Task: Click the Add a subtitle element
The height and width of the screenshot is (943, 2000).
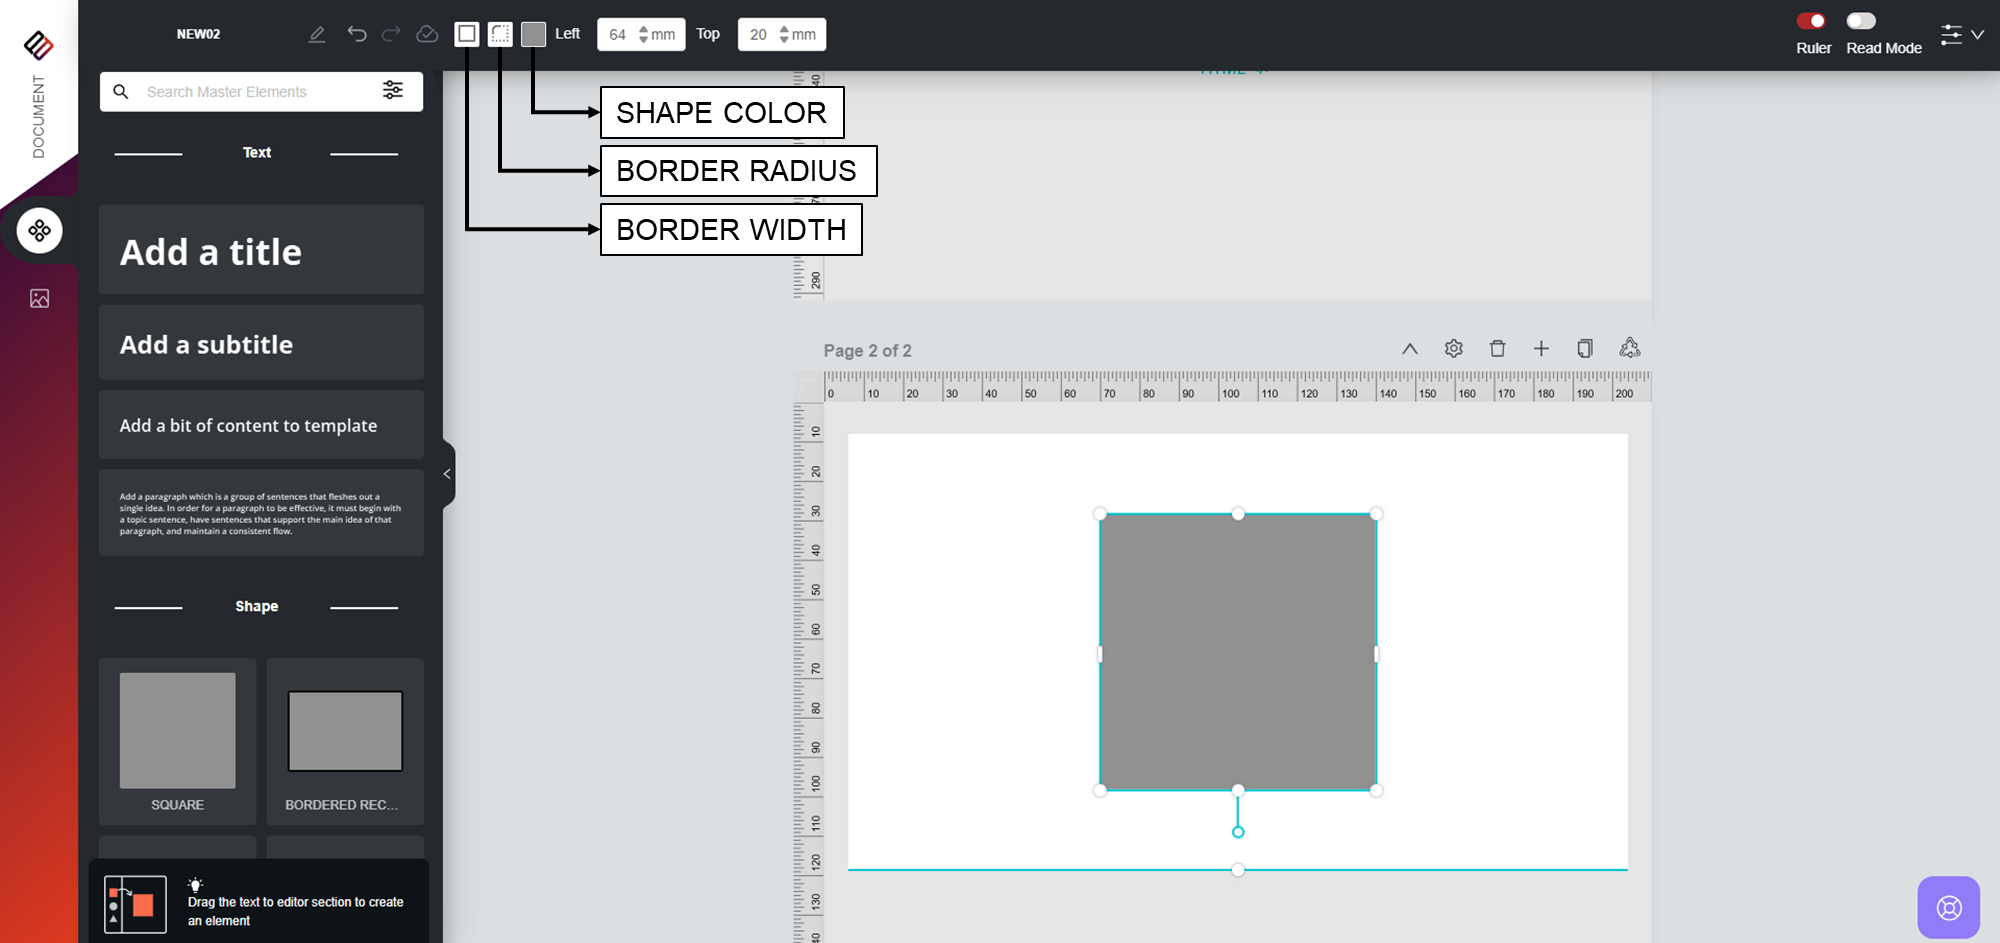Action: click(261, 344)
